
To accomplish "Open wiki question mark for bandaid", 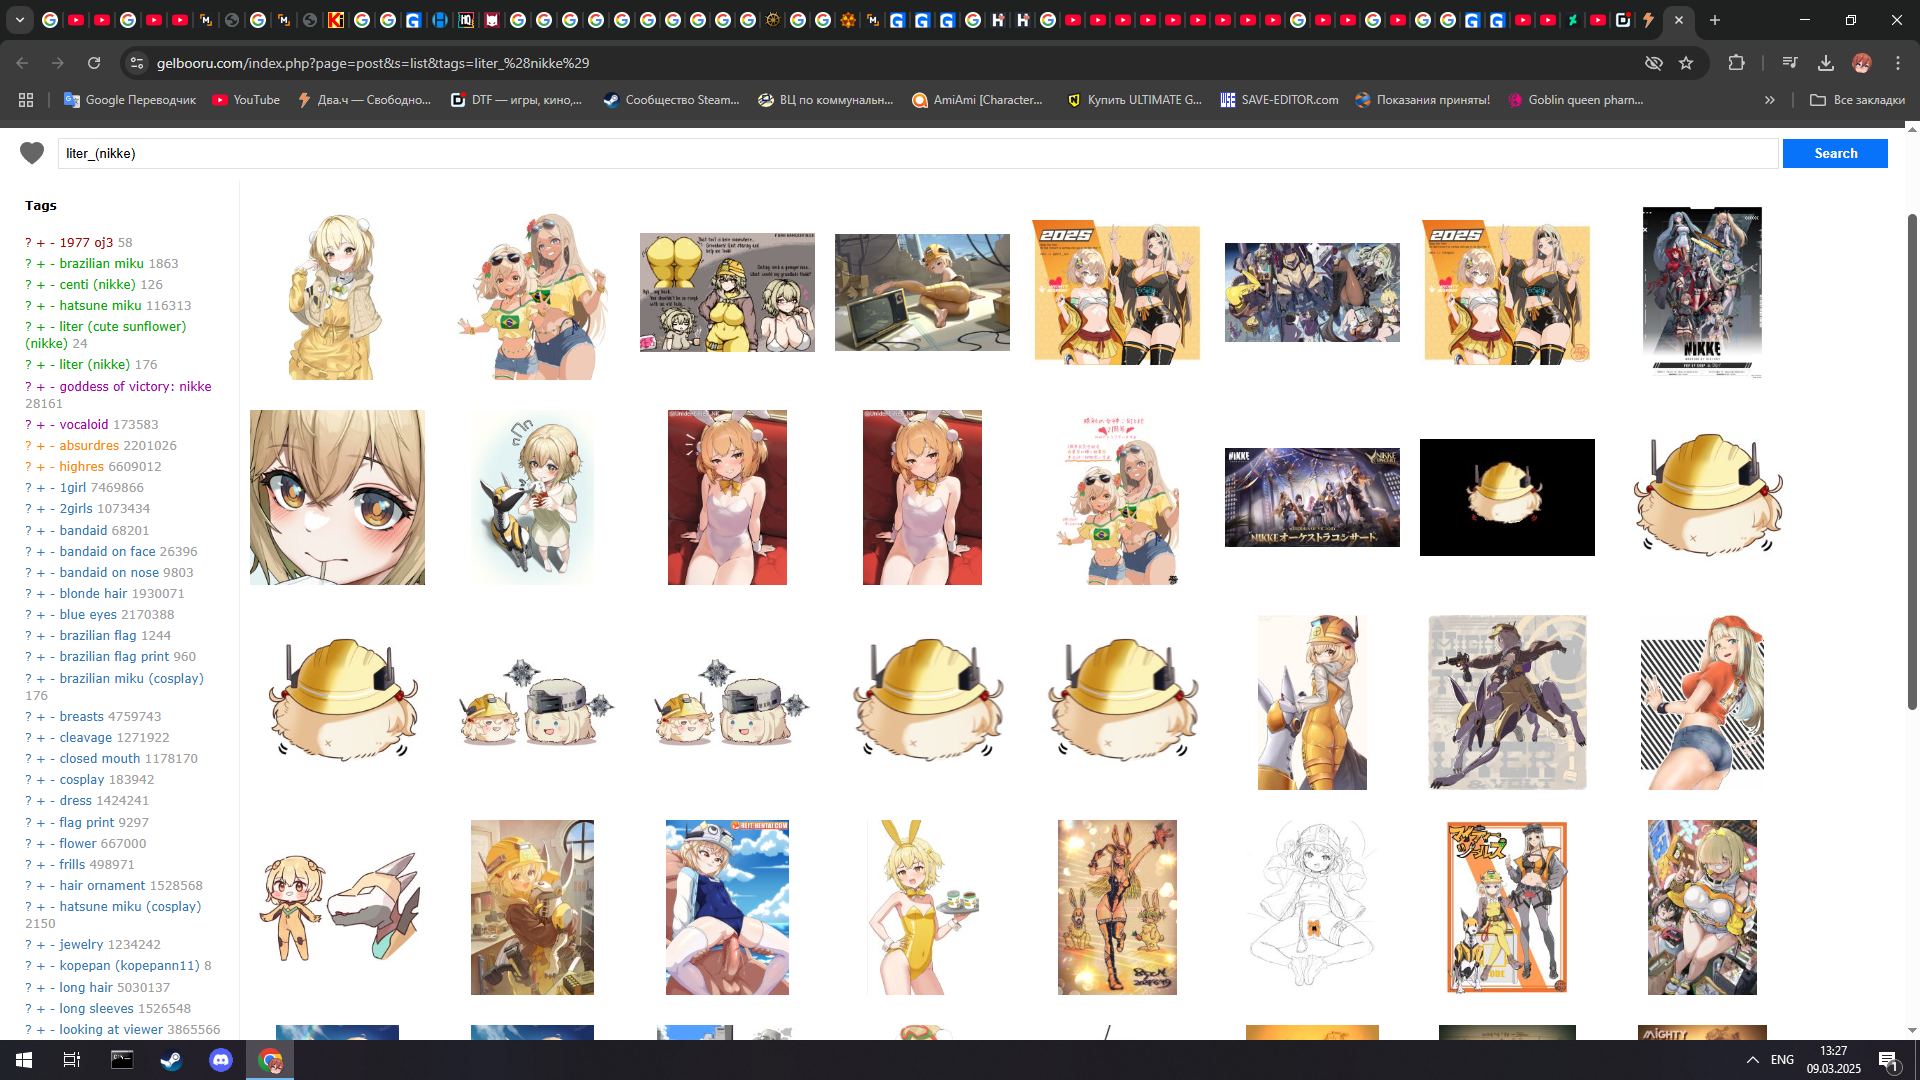I will click(28, 531).
